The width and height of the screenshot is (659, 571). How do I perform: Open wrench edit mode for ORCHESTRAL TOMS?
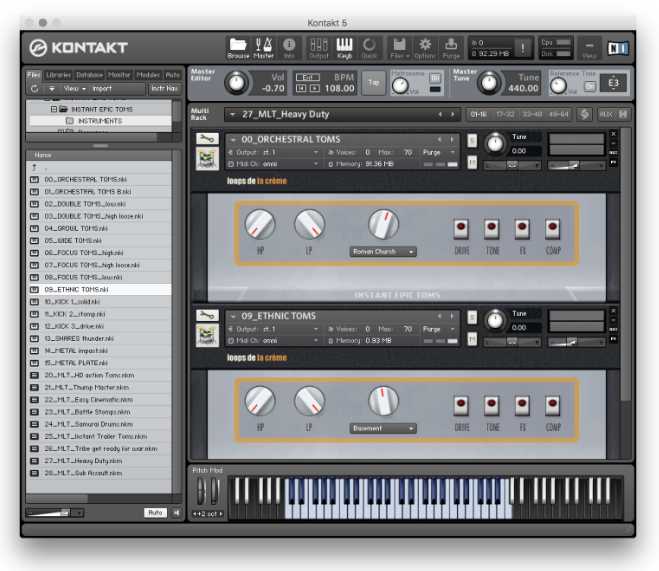(x=207, y=139)
